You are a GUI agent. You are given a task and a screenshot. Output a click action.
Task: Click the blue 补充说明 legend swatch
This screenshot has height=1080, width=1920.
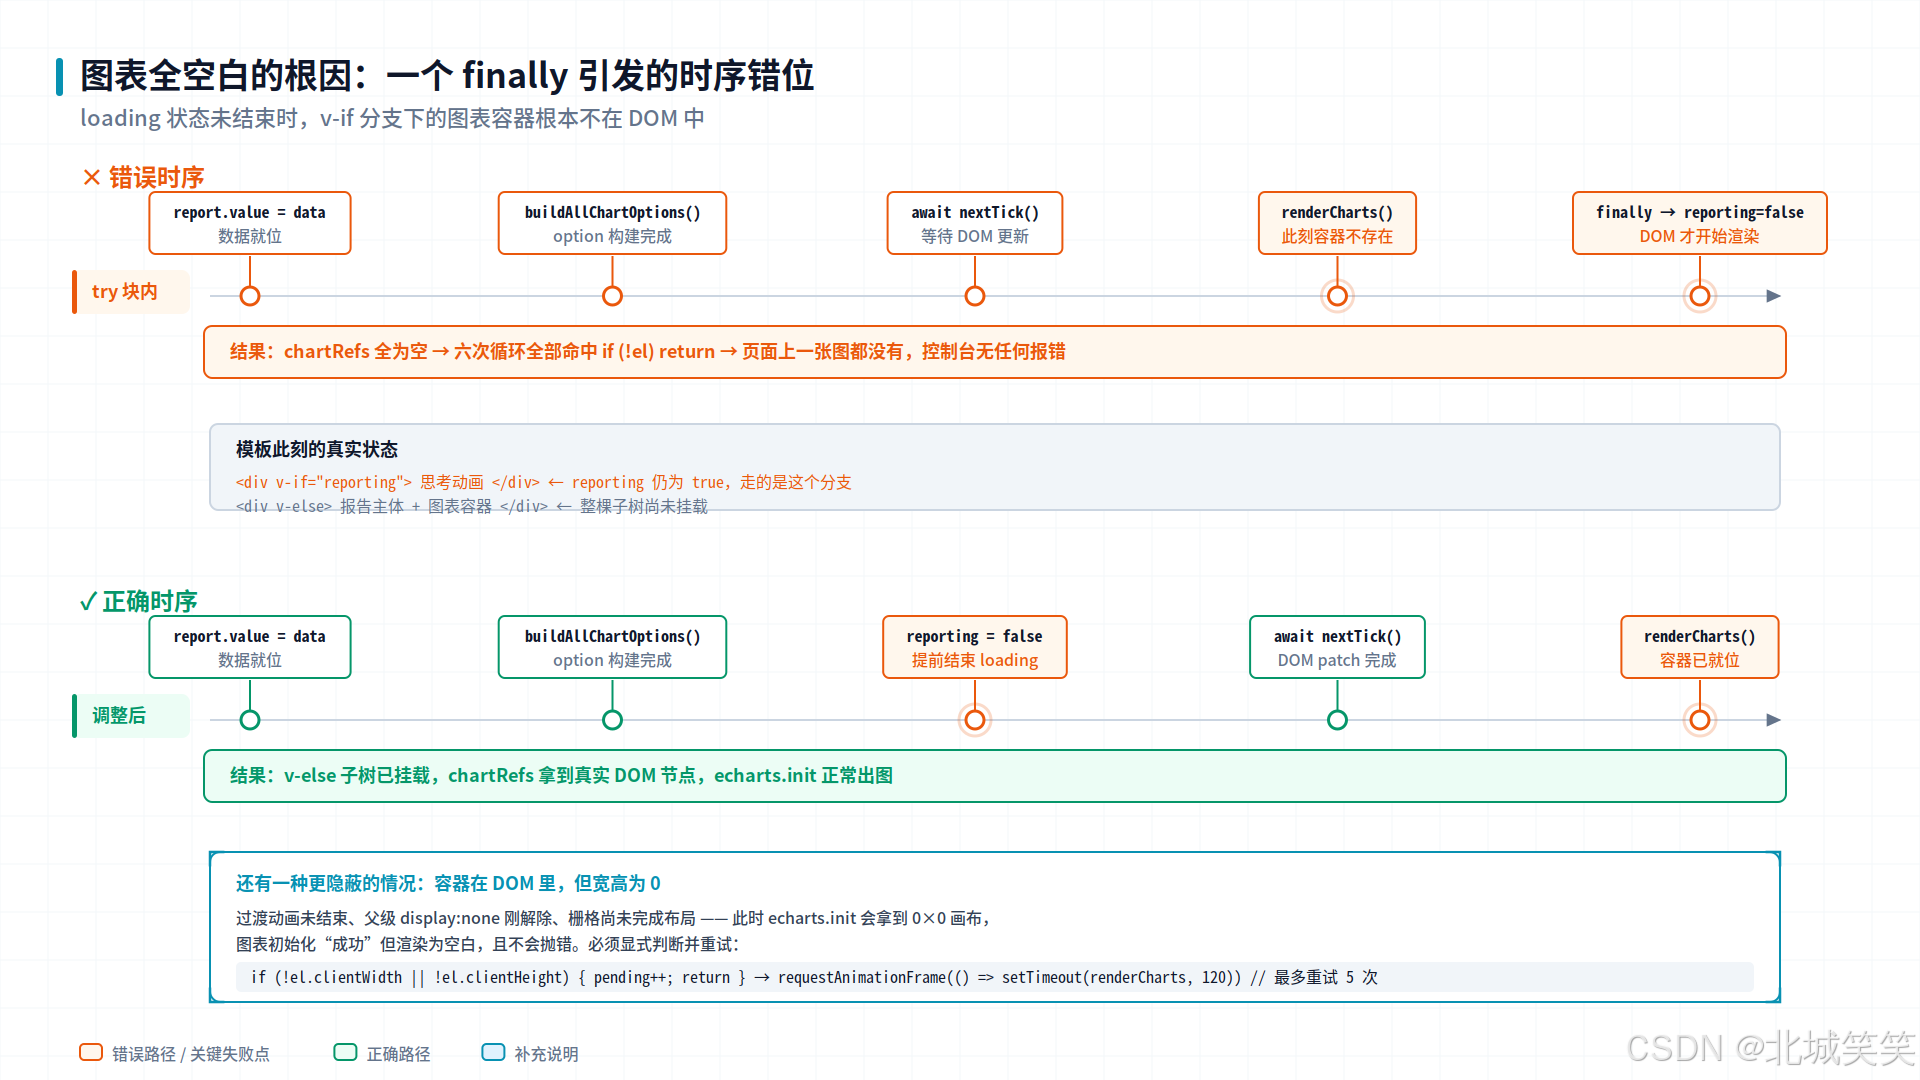coord(493,1052)
